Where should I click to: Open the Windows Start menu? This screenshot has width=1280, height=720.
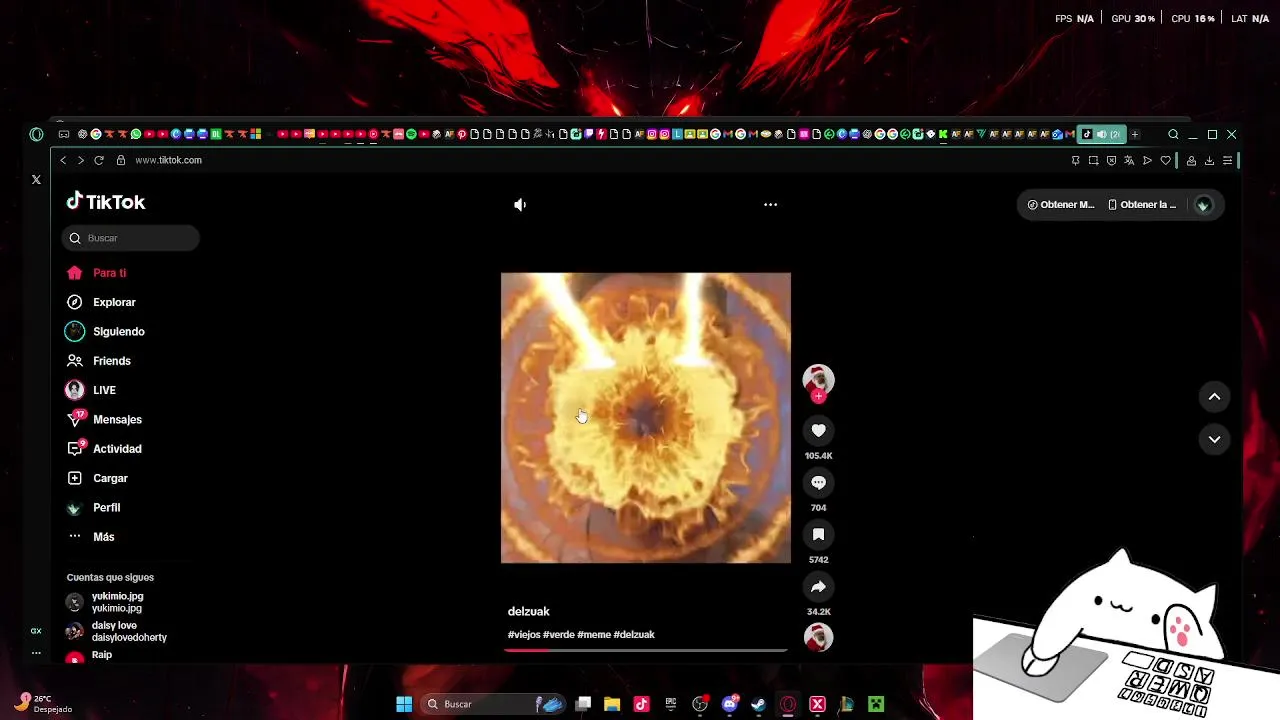tap(404, 704)
